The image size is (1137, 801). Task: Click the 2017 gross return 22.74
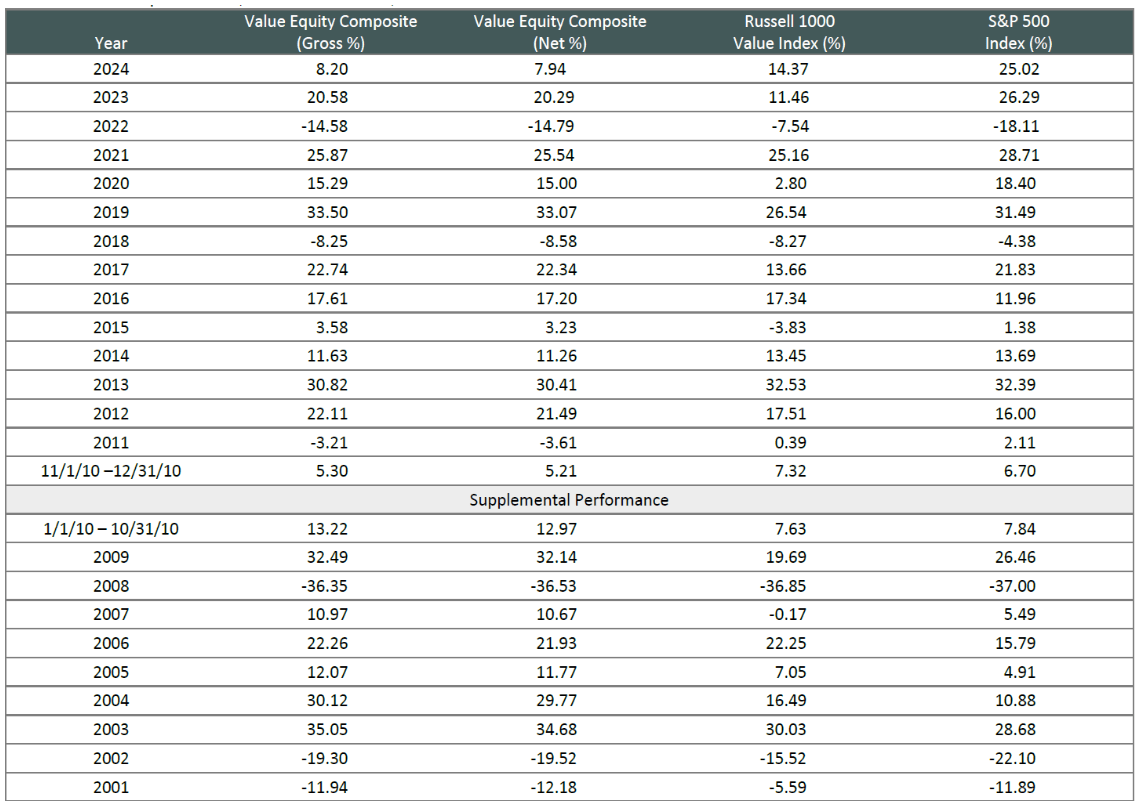click(x=328, y=270)
